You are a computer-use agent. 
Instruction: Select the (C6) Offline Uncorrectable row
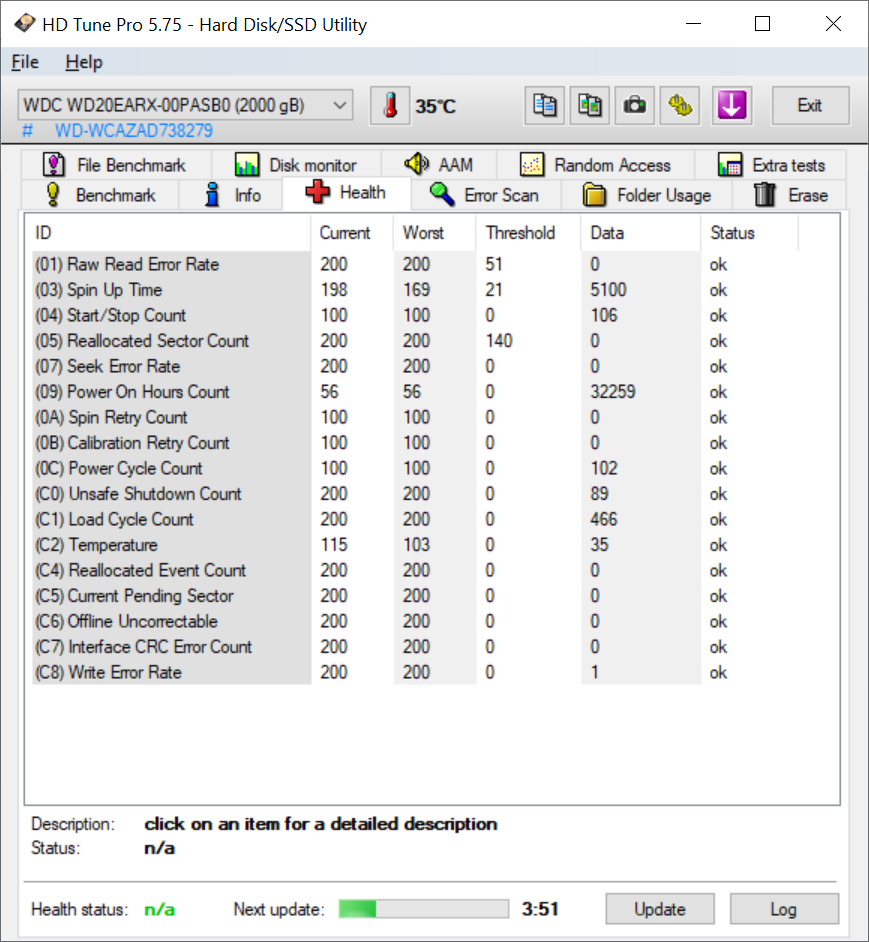click(415, 622)
